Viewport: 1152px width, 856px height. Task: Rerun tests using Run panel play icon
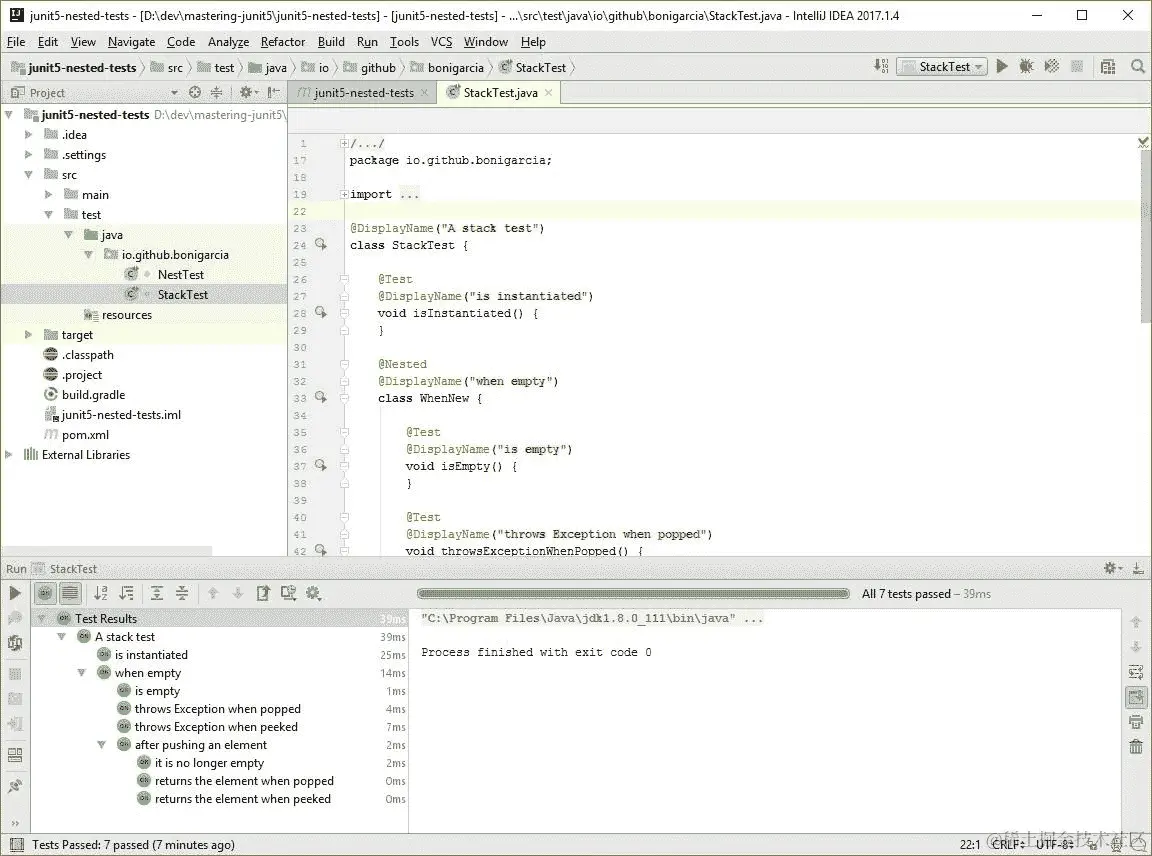pyautogui.click(x=15, y=593)
